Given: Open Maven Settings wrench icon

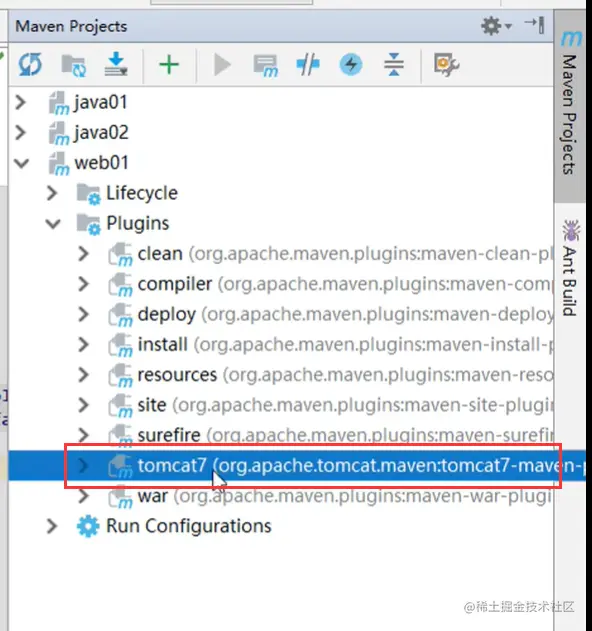Looking at the screenshot, I should 446,64.
